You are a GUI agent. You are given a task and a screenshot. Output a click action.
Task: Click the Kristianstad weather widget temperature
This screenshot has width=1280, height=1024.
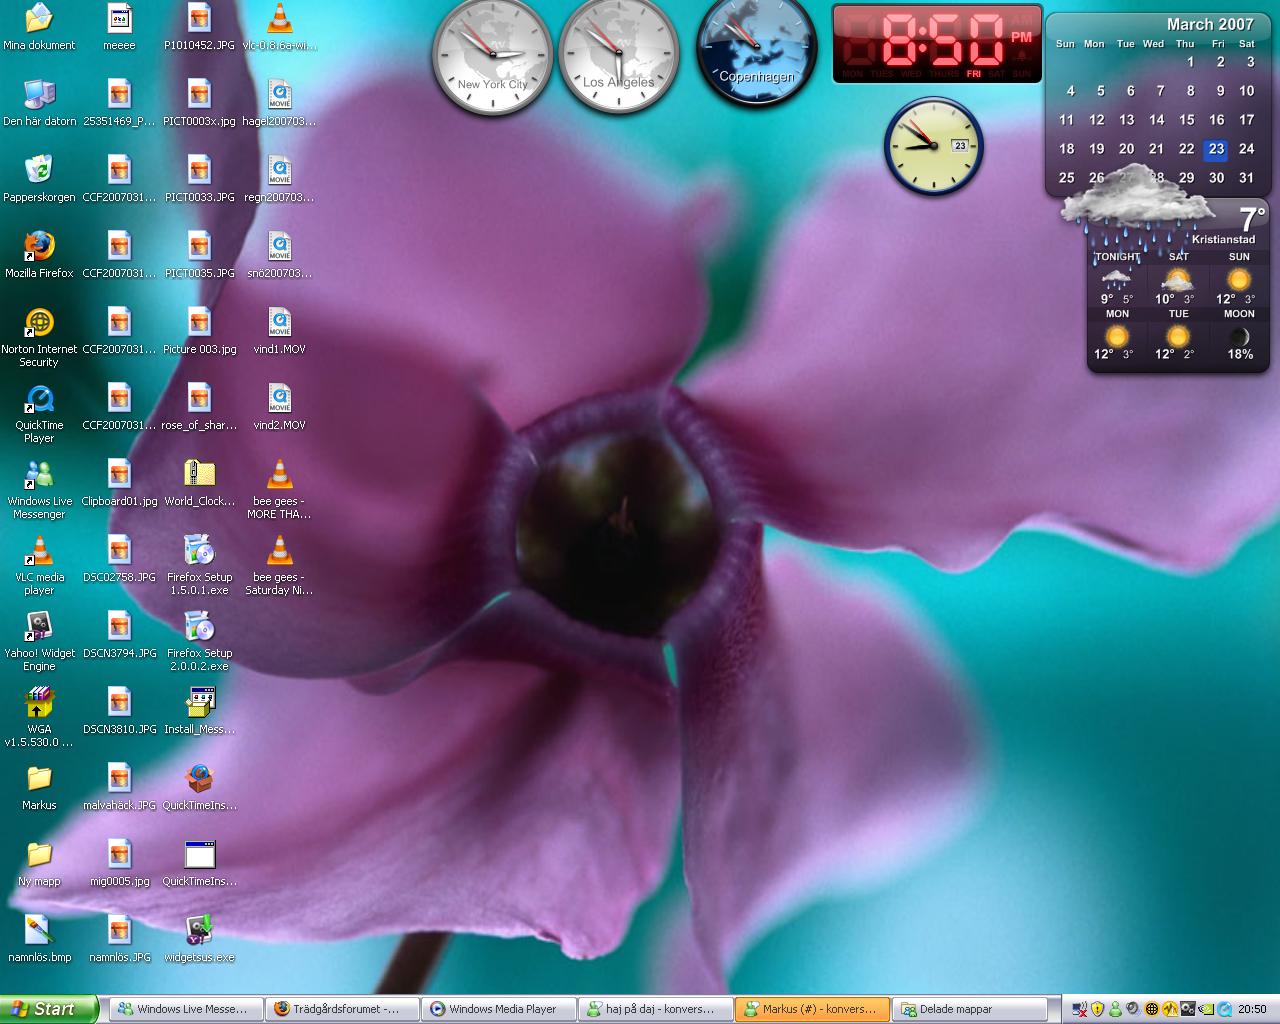pos(1251,219)
